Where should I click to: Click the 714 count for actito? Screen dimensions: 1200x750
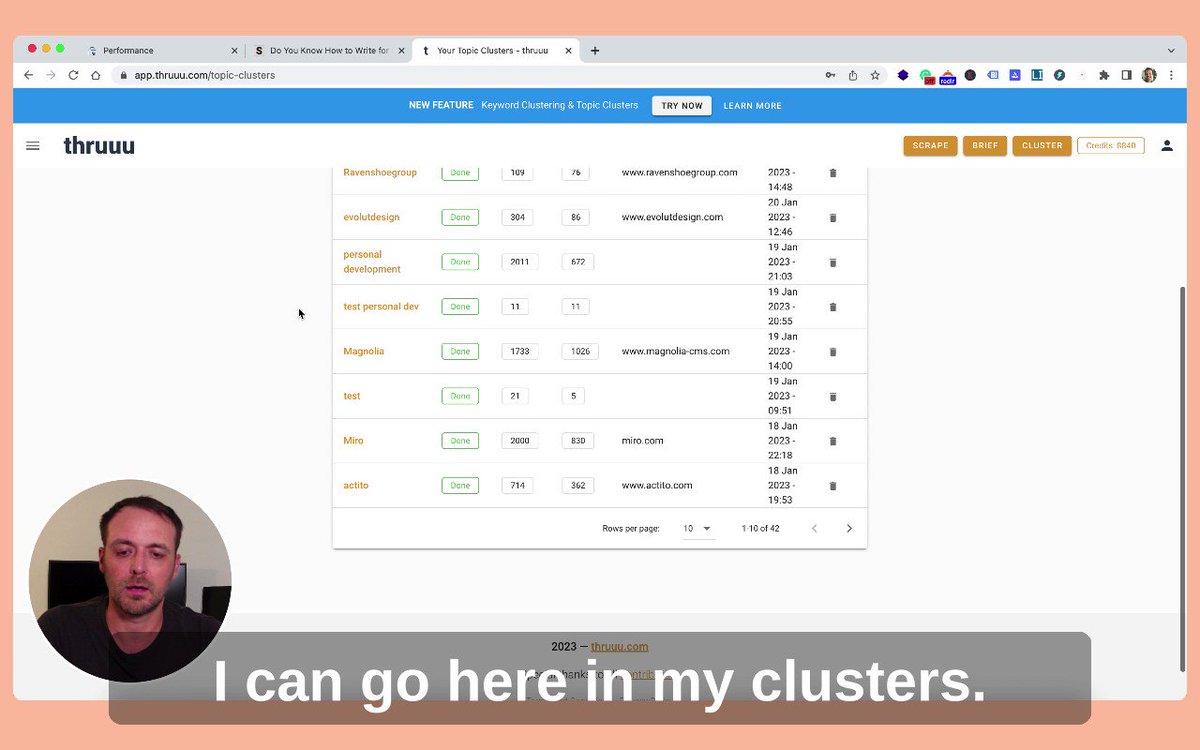point(517,486)
